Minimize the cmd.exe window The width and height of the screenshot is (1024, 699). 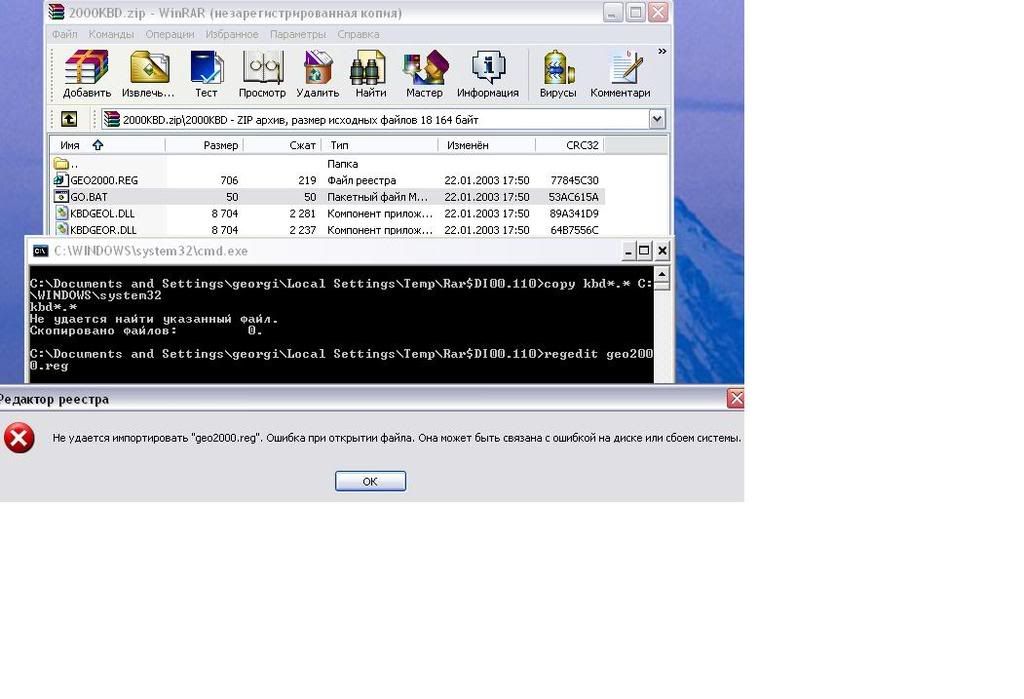(628, 250)
